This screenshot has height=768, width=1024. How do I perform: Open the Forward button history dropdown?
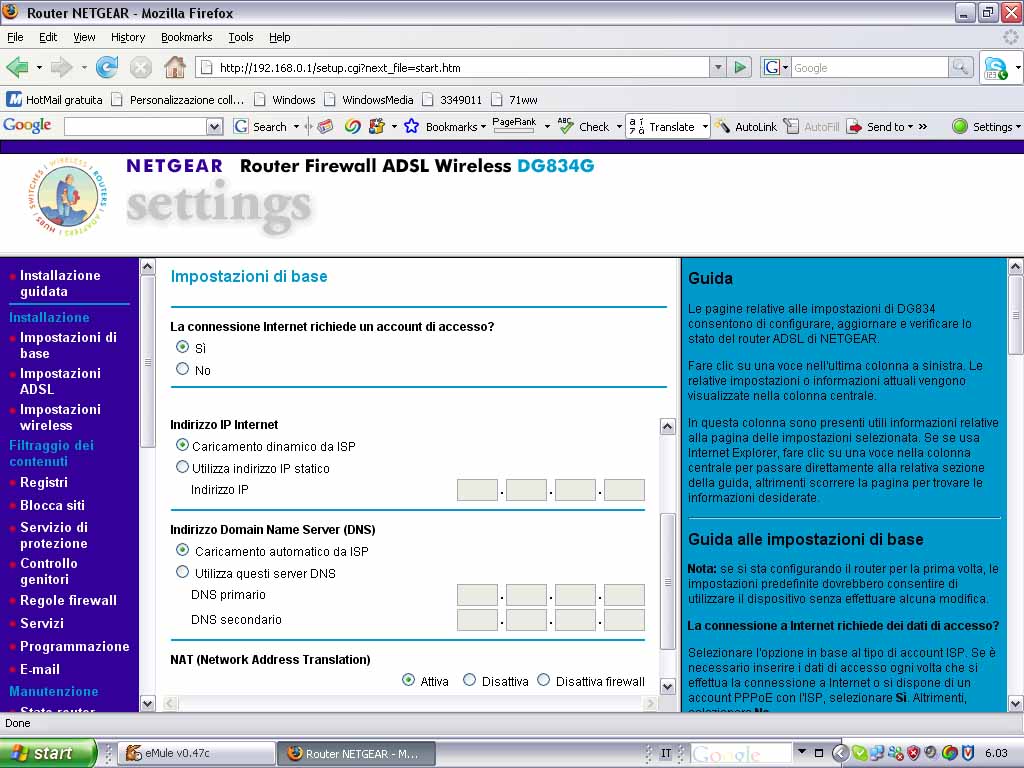coord(84,67)
